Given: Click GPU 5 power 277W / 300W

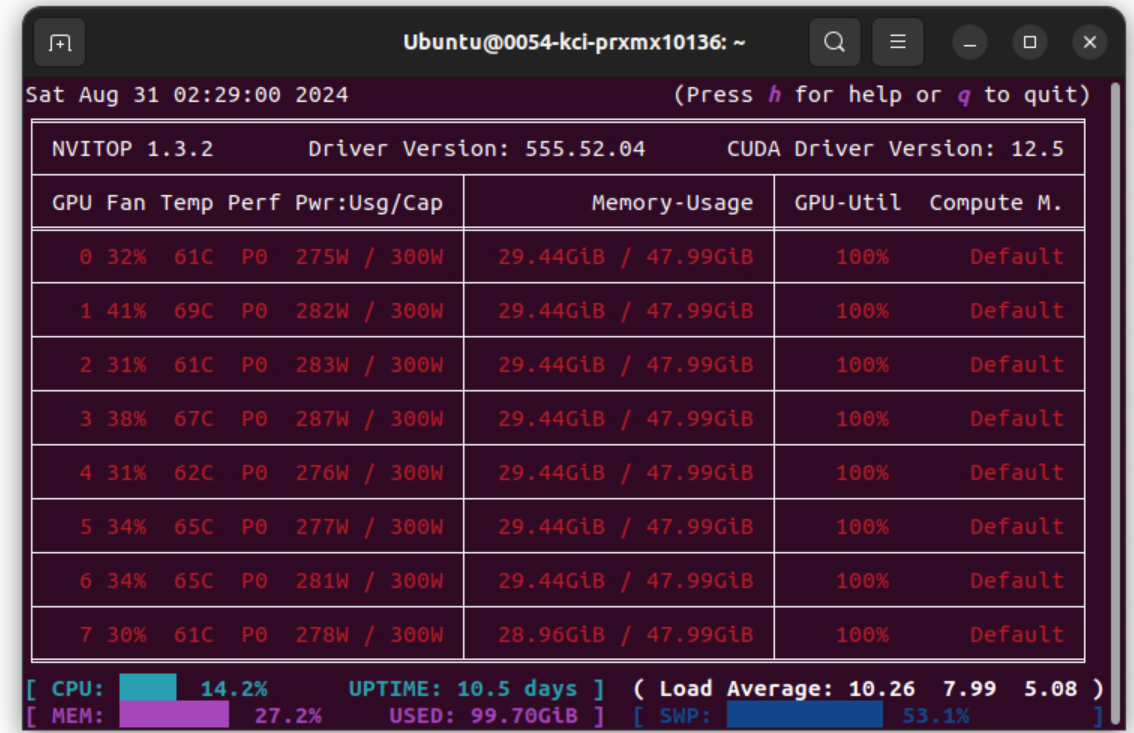Looking at the screenshot, I should pos(369,527).
